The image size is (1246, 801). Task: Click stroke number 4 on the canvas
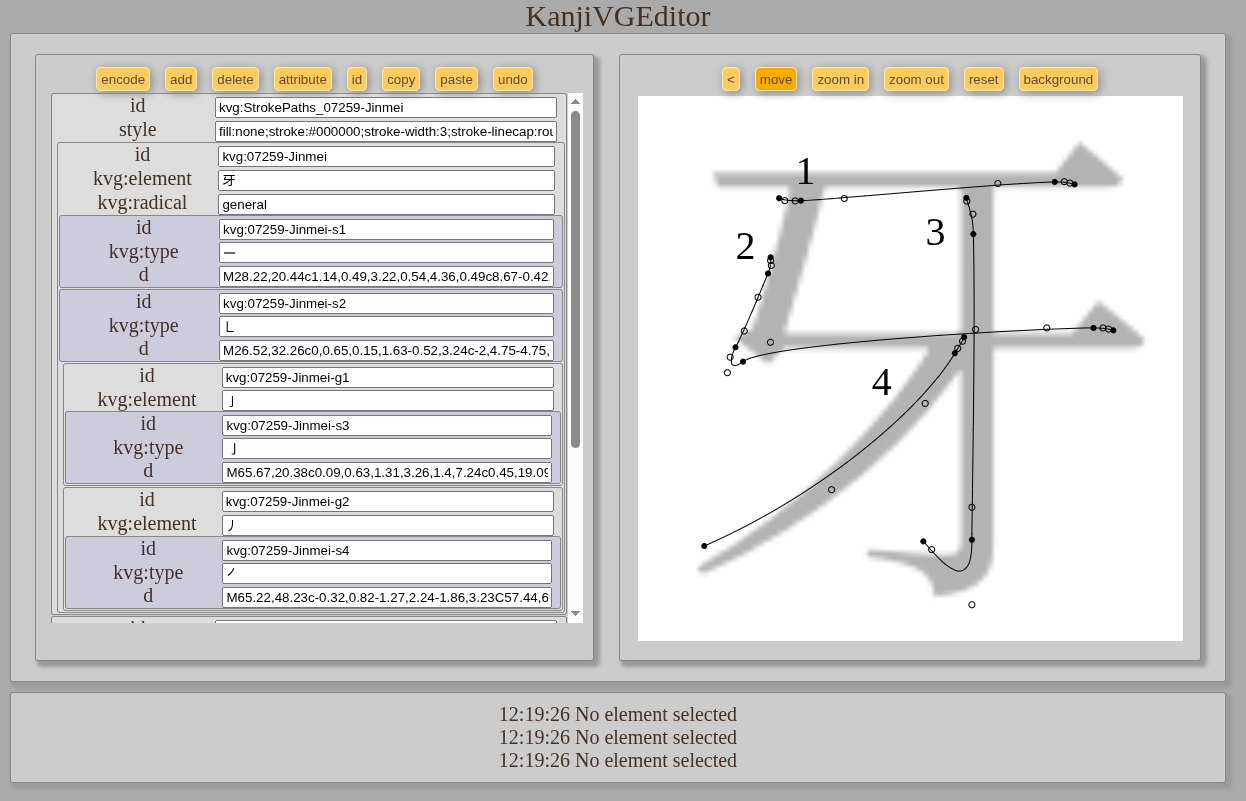tap(881, 383)
